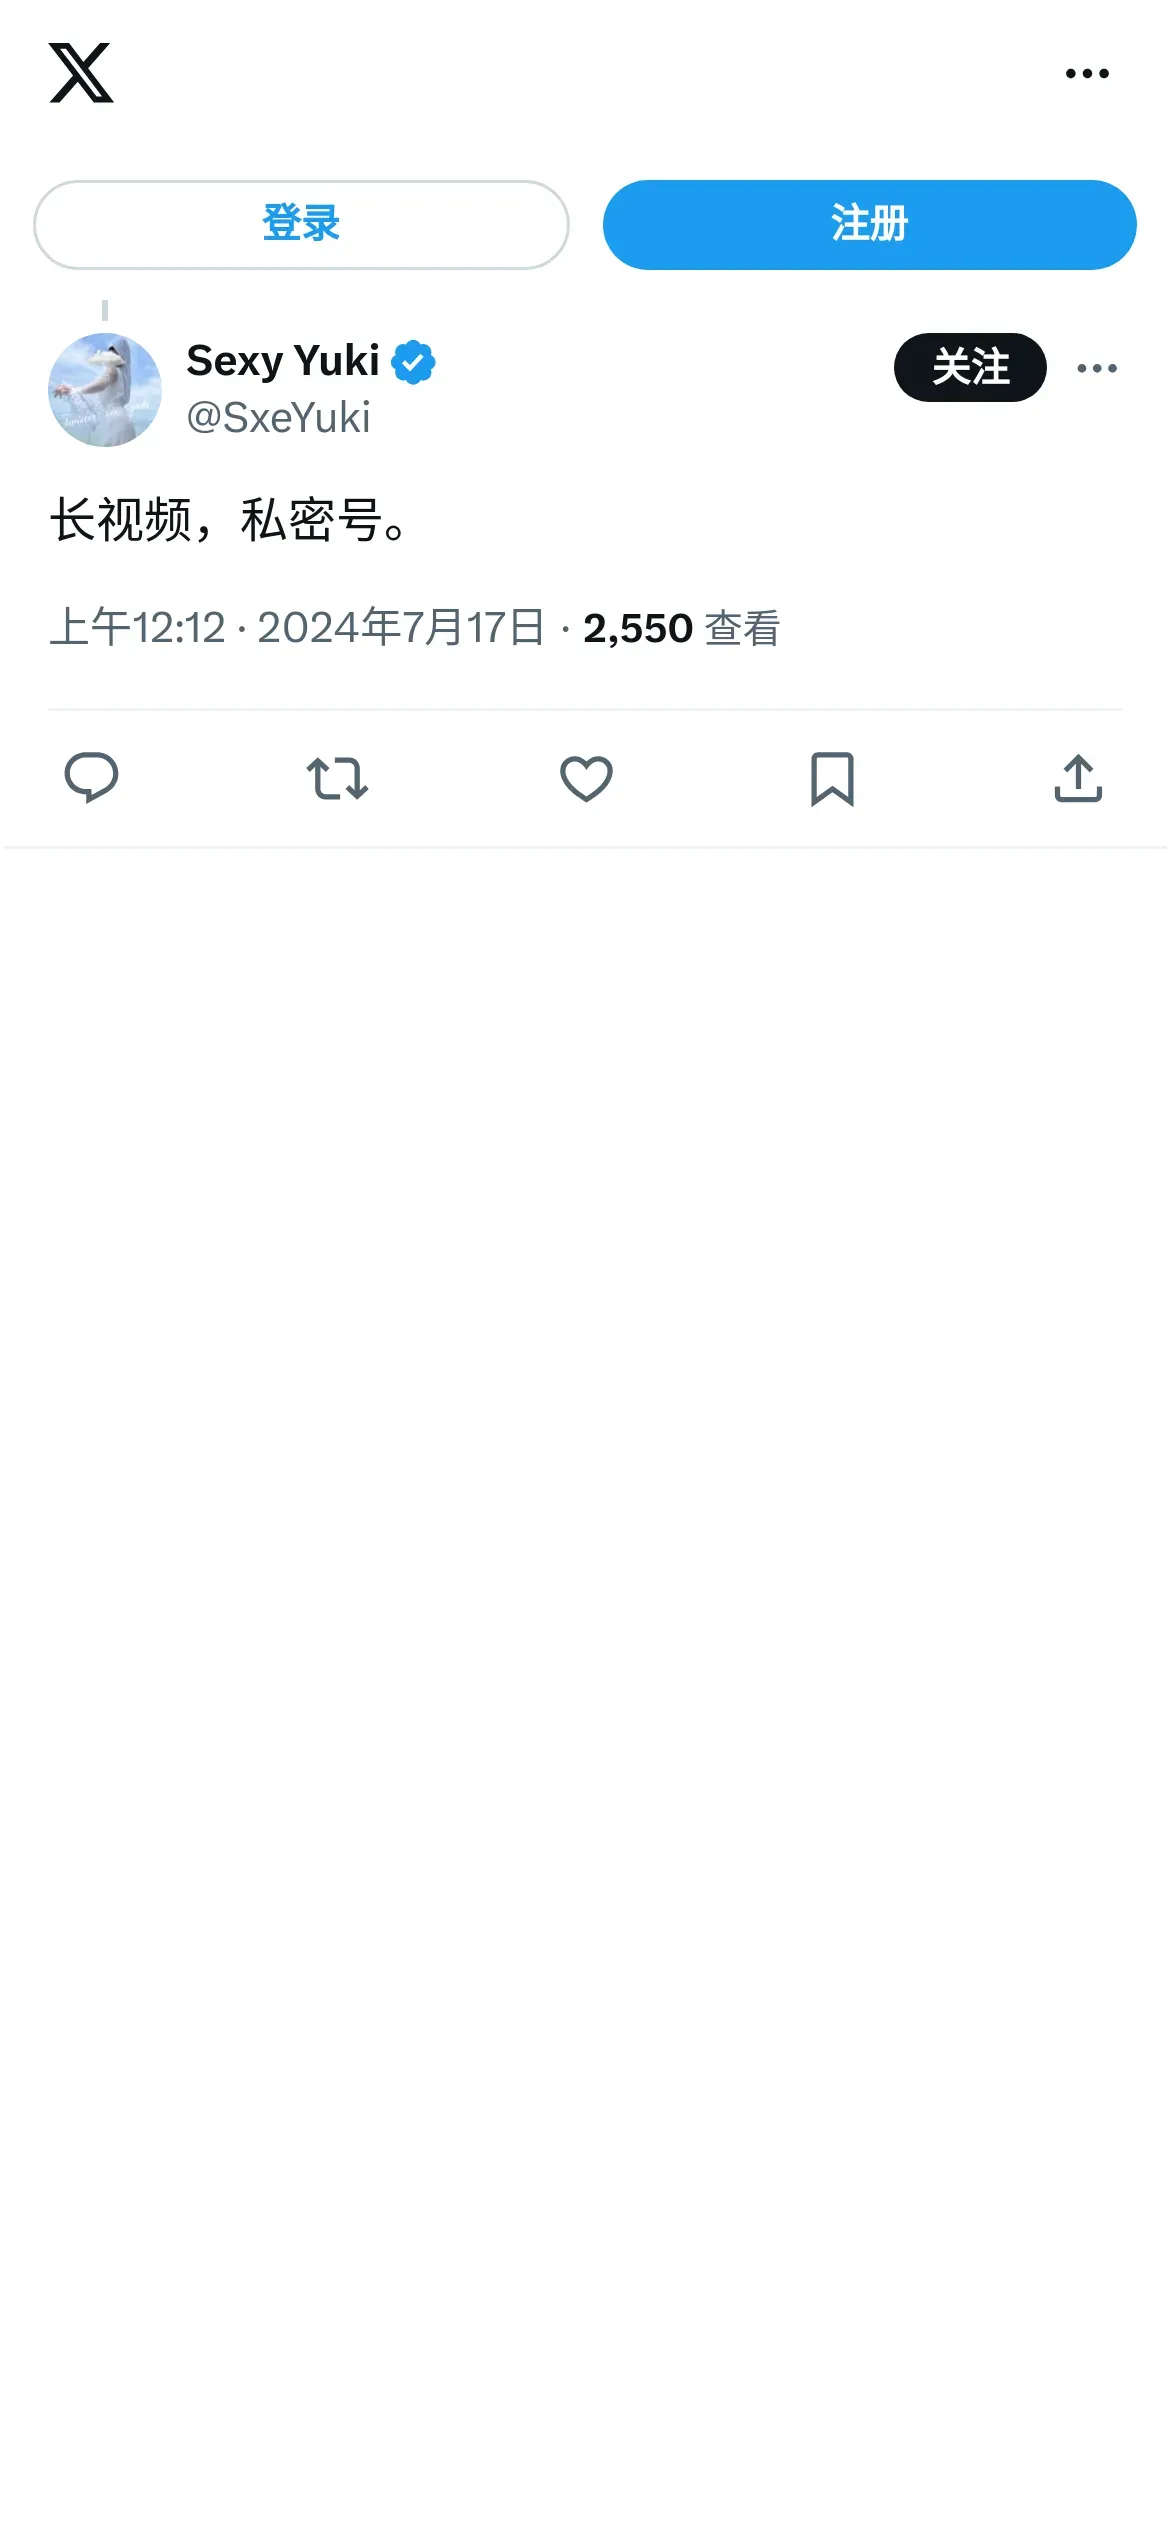Open the @SxeYuki handle link
This screenshot has height=2532, width=1170.
pyautogui.click(x=278, y=418)
